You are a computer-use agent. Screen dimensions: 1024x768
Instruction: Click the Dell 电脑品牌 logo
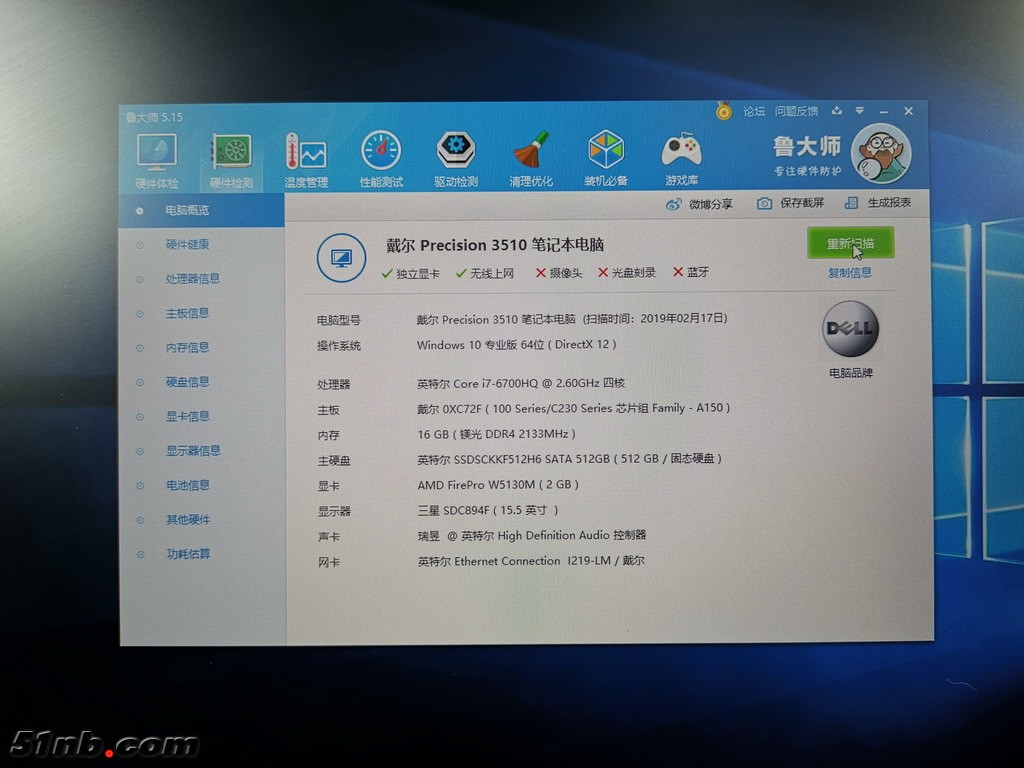(850, 331)
